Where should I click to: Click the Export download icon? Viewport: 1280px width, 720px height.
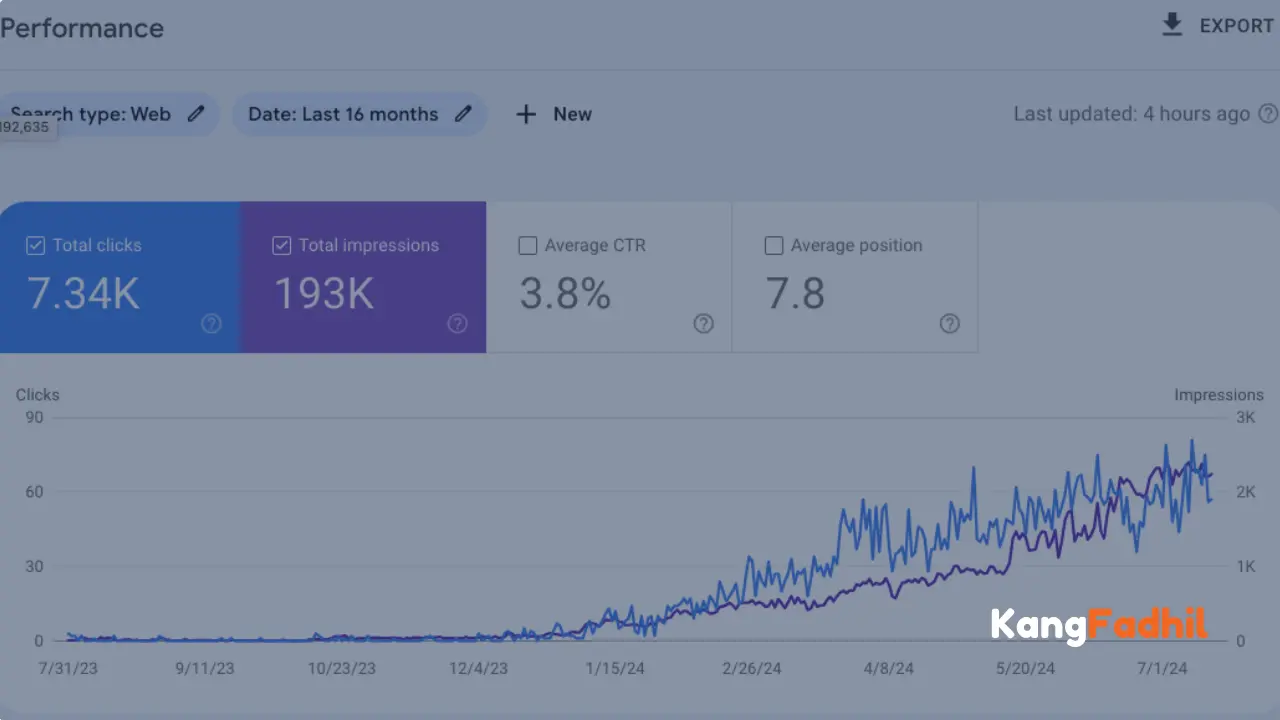[1172, 25]
